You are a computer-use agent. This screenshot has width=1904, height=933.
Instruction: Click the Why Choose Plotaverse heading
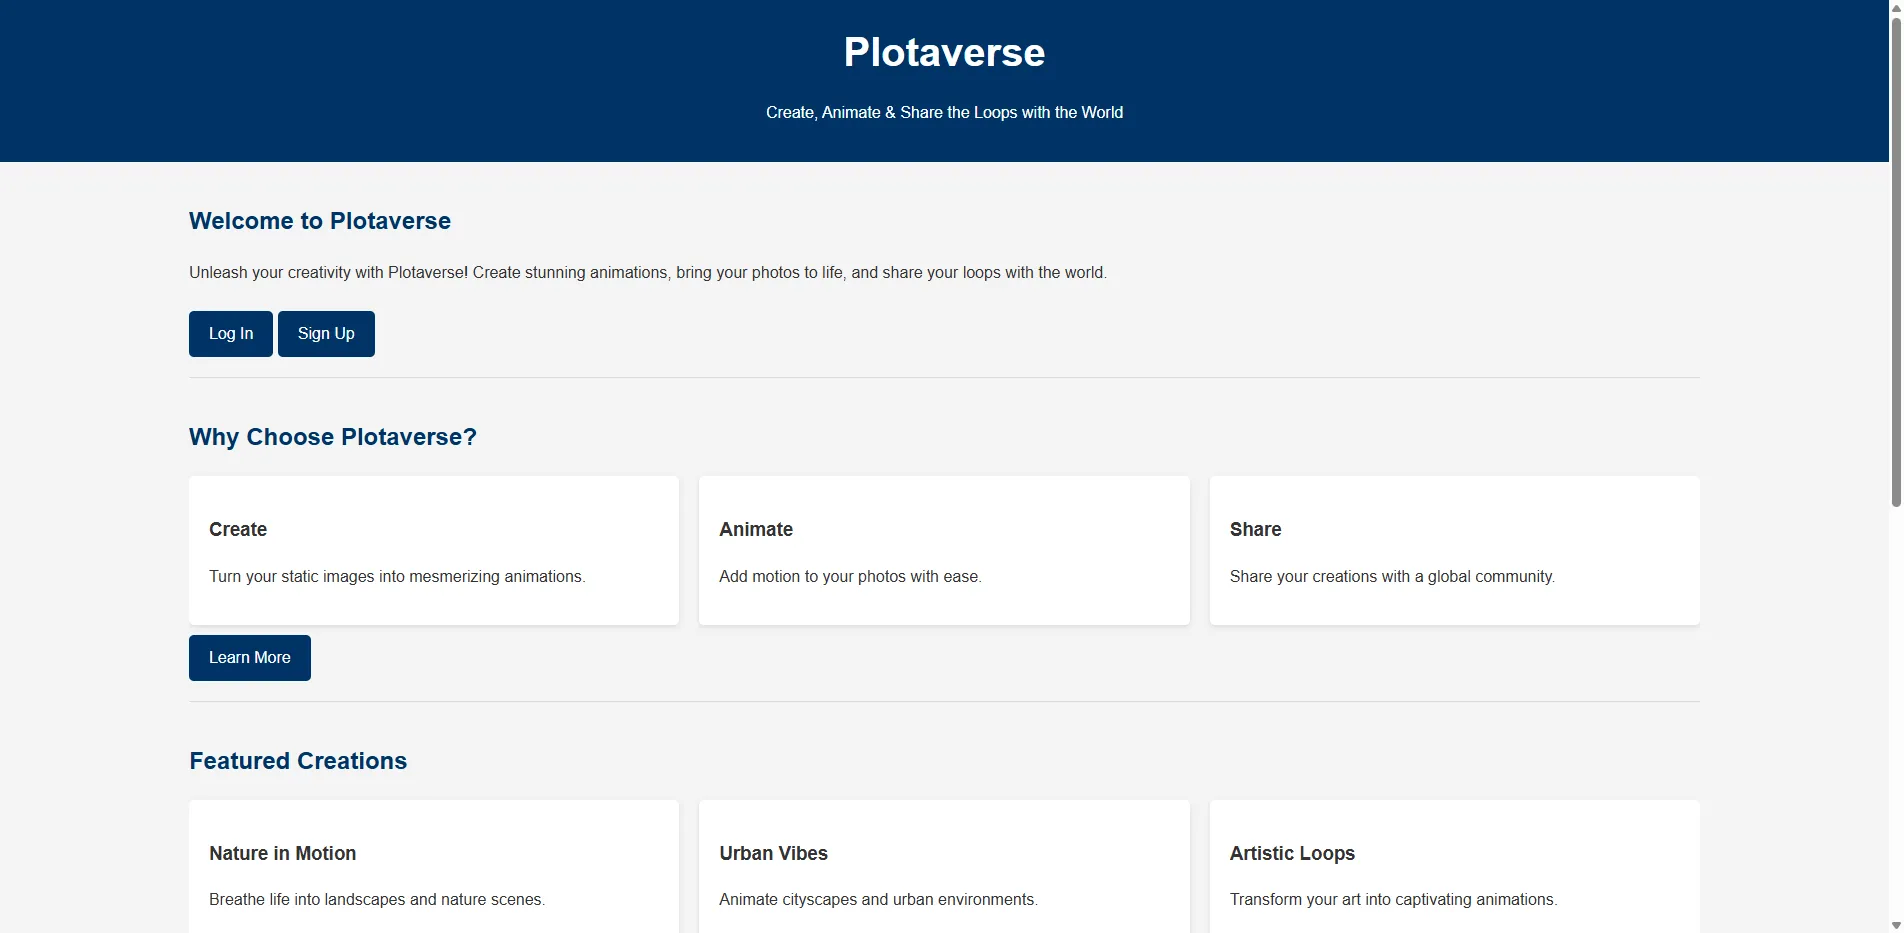[333, 437]
